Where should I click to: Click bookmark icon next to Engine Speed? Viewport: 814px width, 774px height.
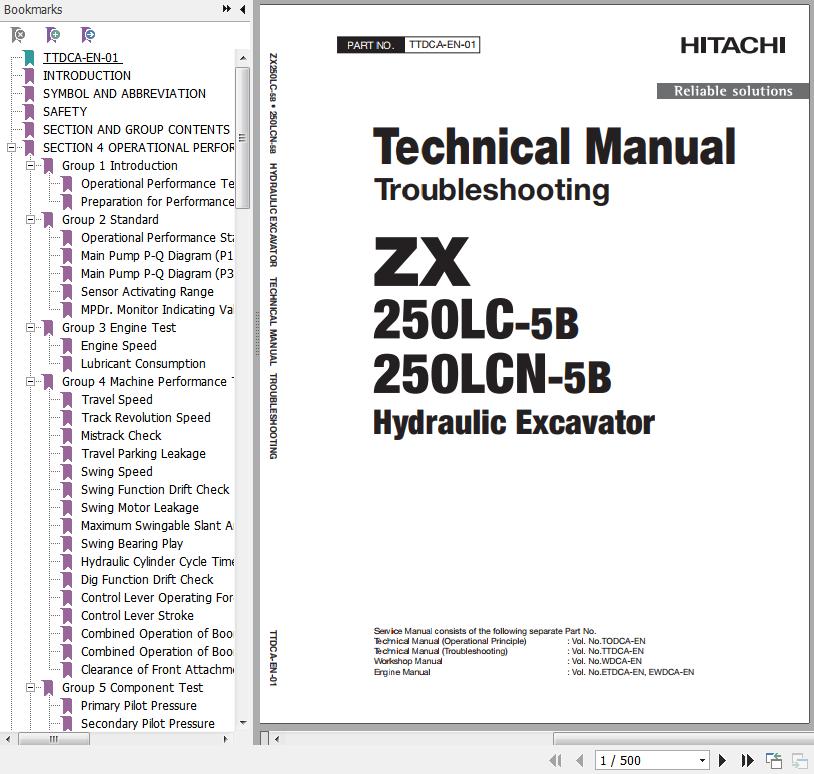click(67, 346)
